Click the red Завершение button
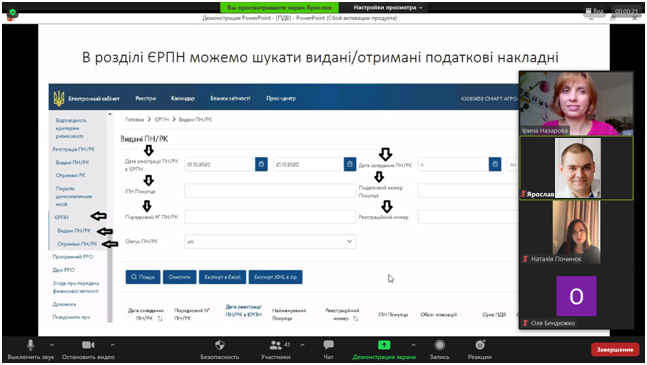Screen dimensions: 647x365 [615, 350]
